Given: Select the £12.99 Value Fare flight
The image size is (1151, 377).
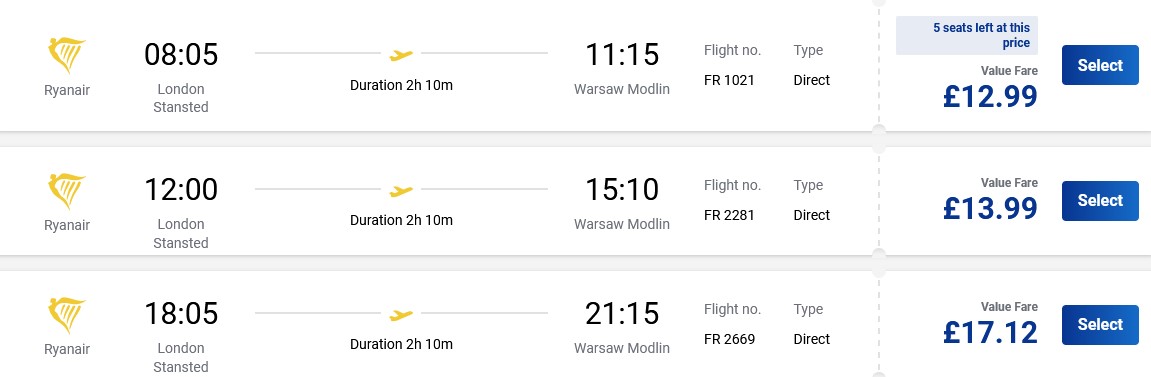Looking at the screenshot, I should click(x=1100, y=65).
